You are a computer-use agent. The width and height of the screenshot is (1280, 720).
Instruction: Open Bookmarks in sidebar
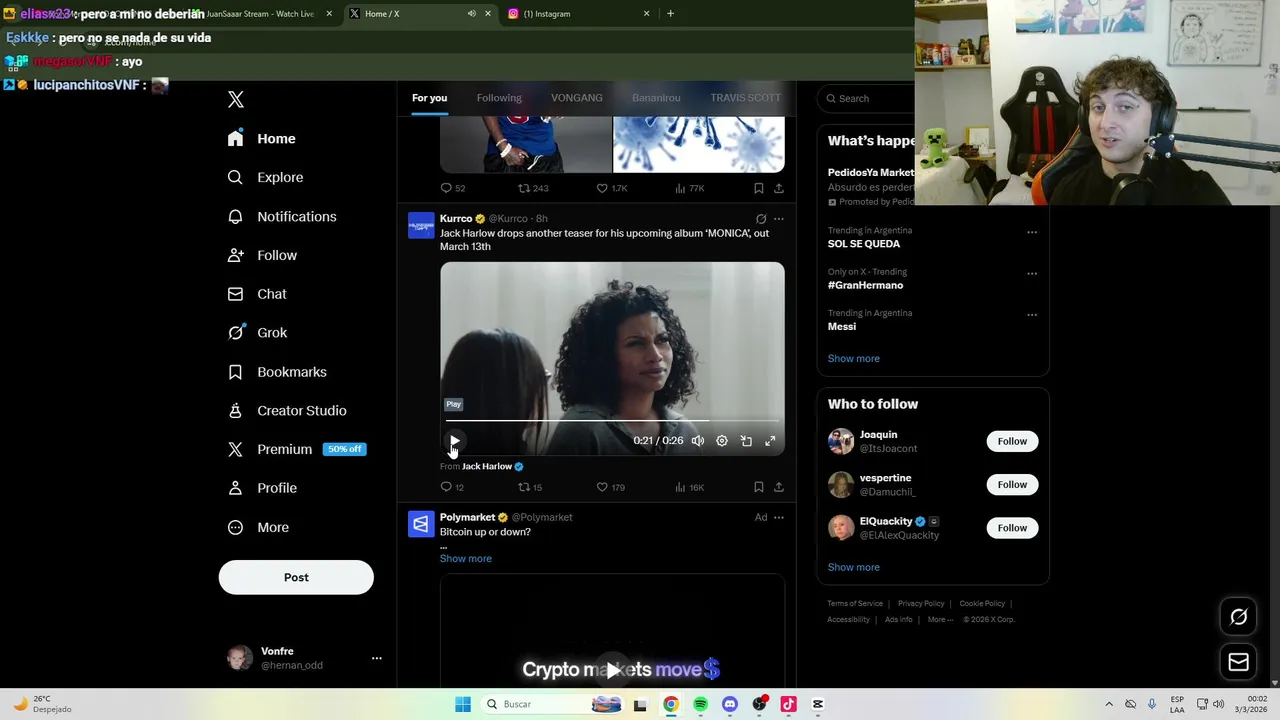277,372
